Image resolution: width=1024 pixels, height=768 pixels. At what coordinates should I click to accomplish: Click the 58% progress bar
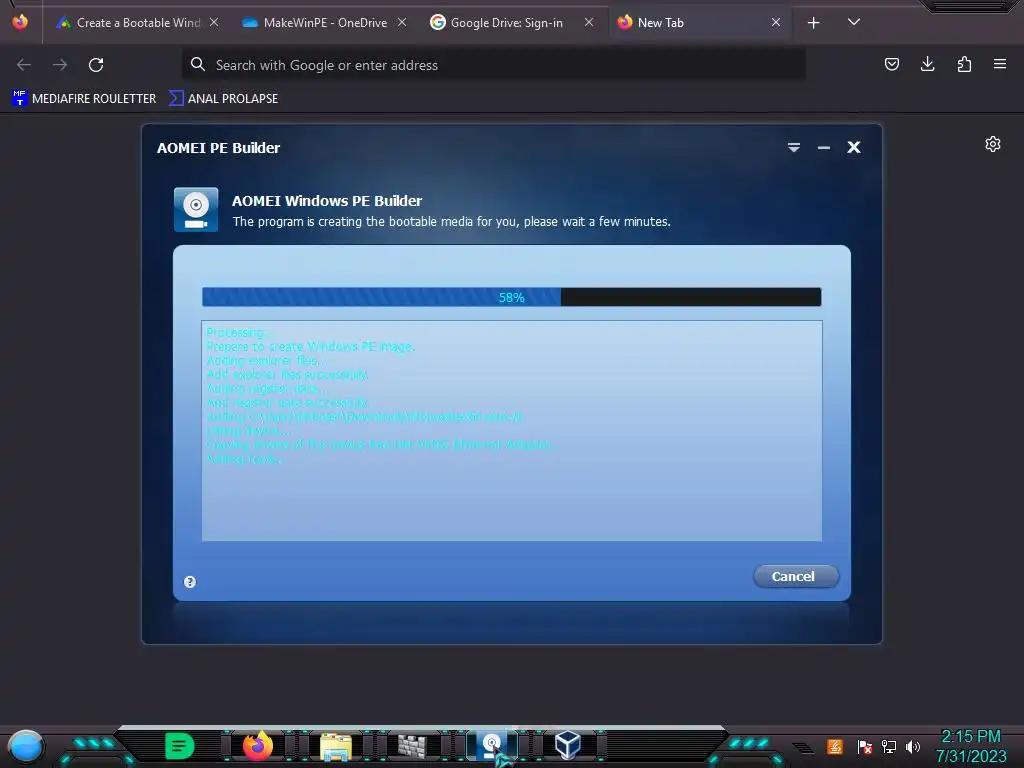(511, 297)
